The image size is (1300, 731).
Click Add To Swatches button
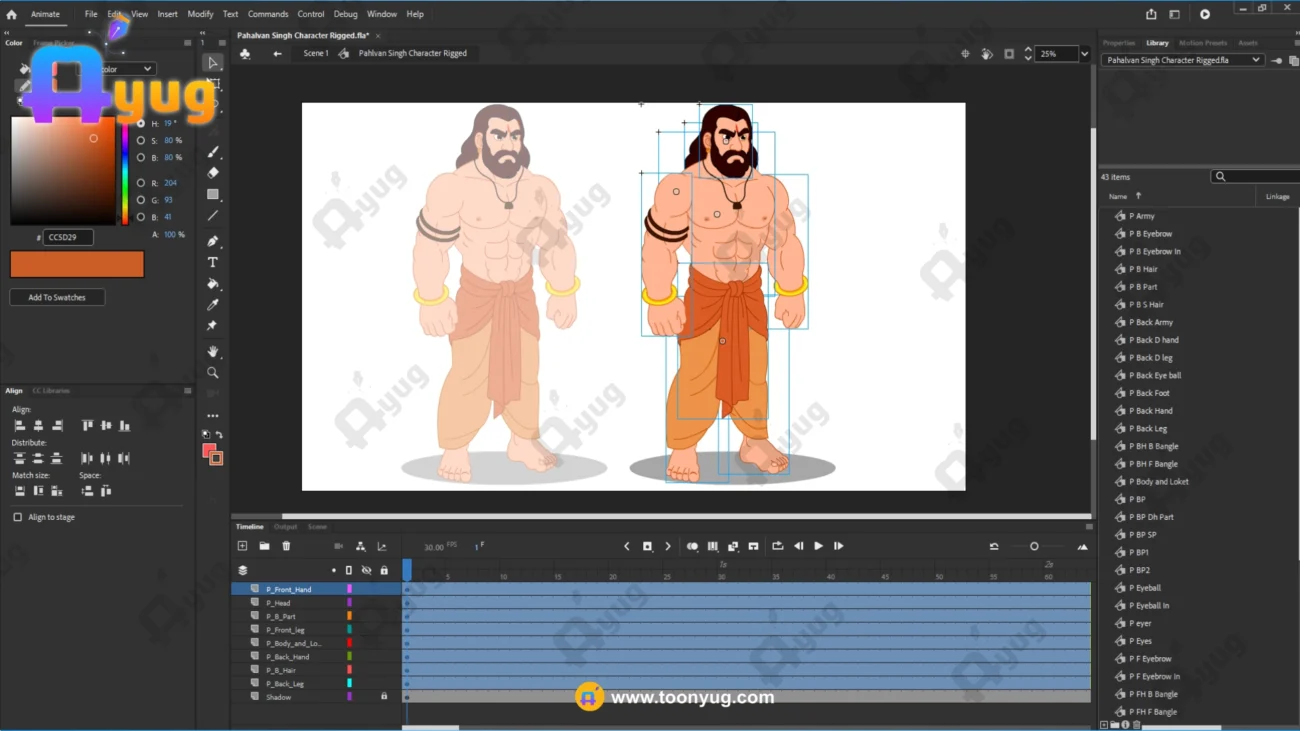57,297
